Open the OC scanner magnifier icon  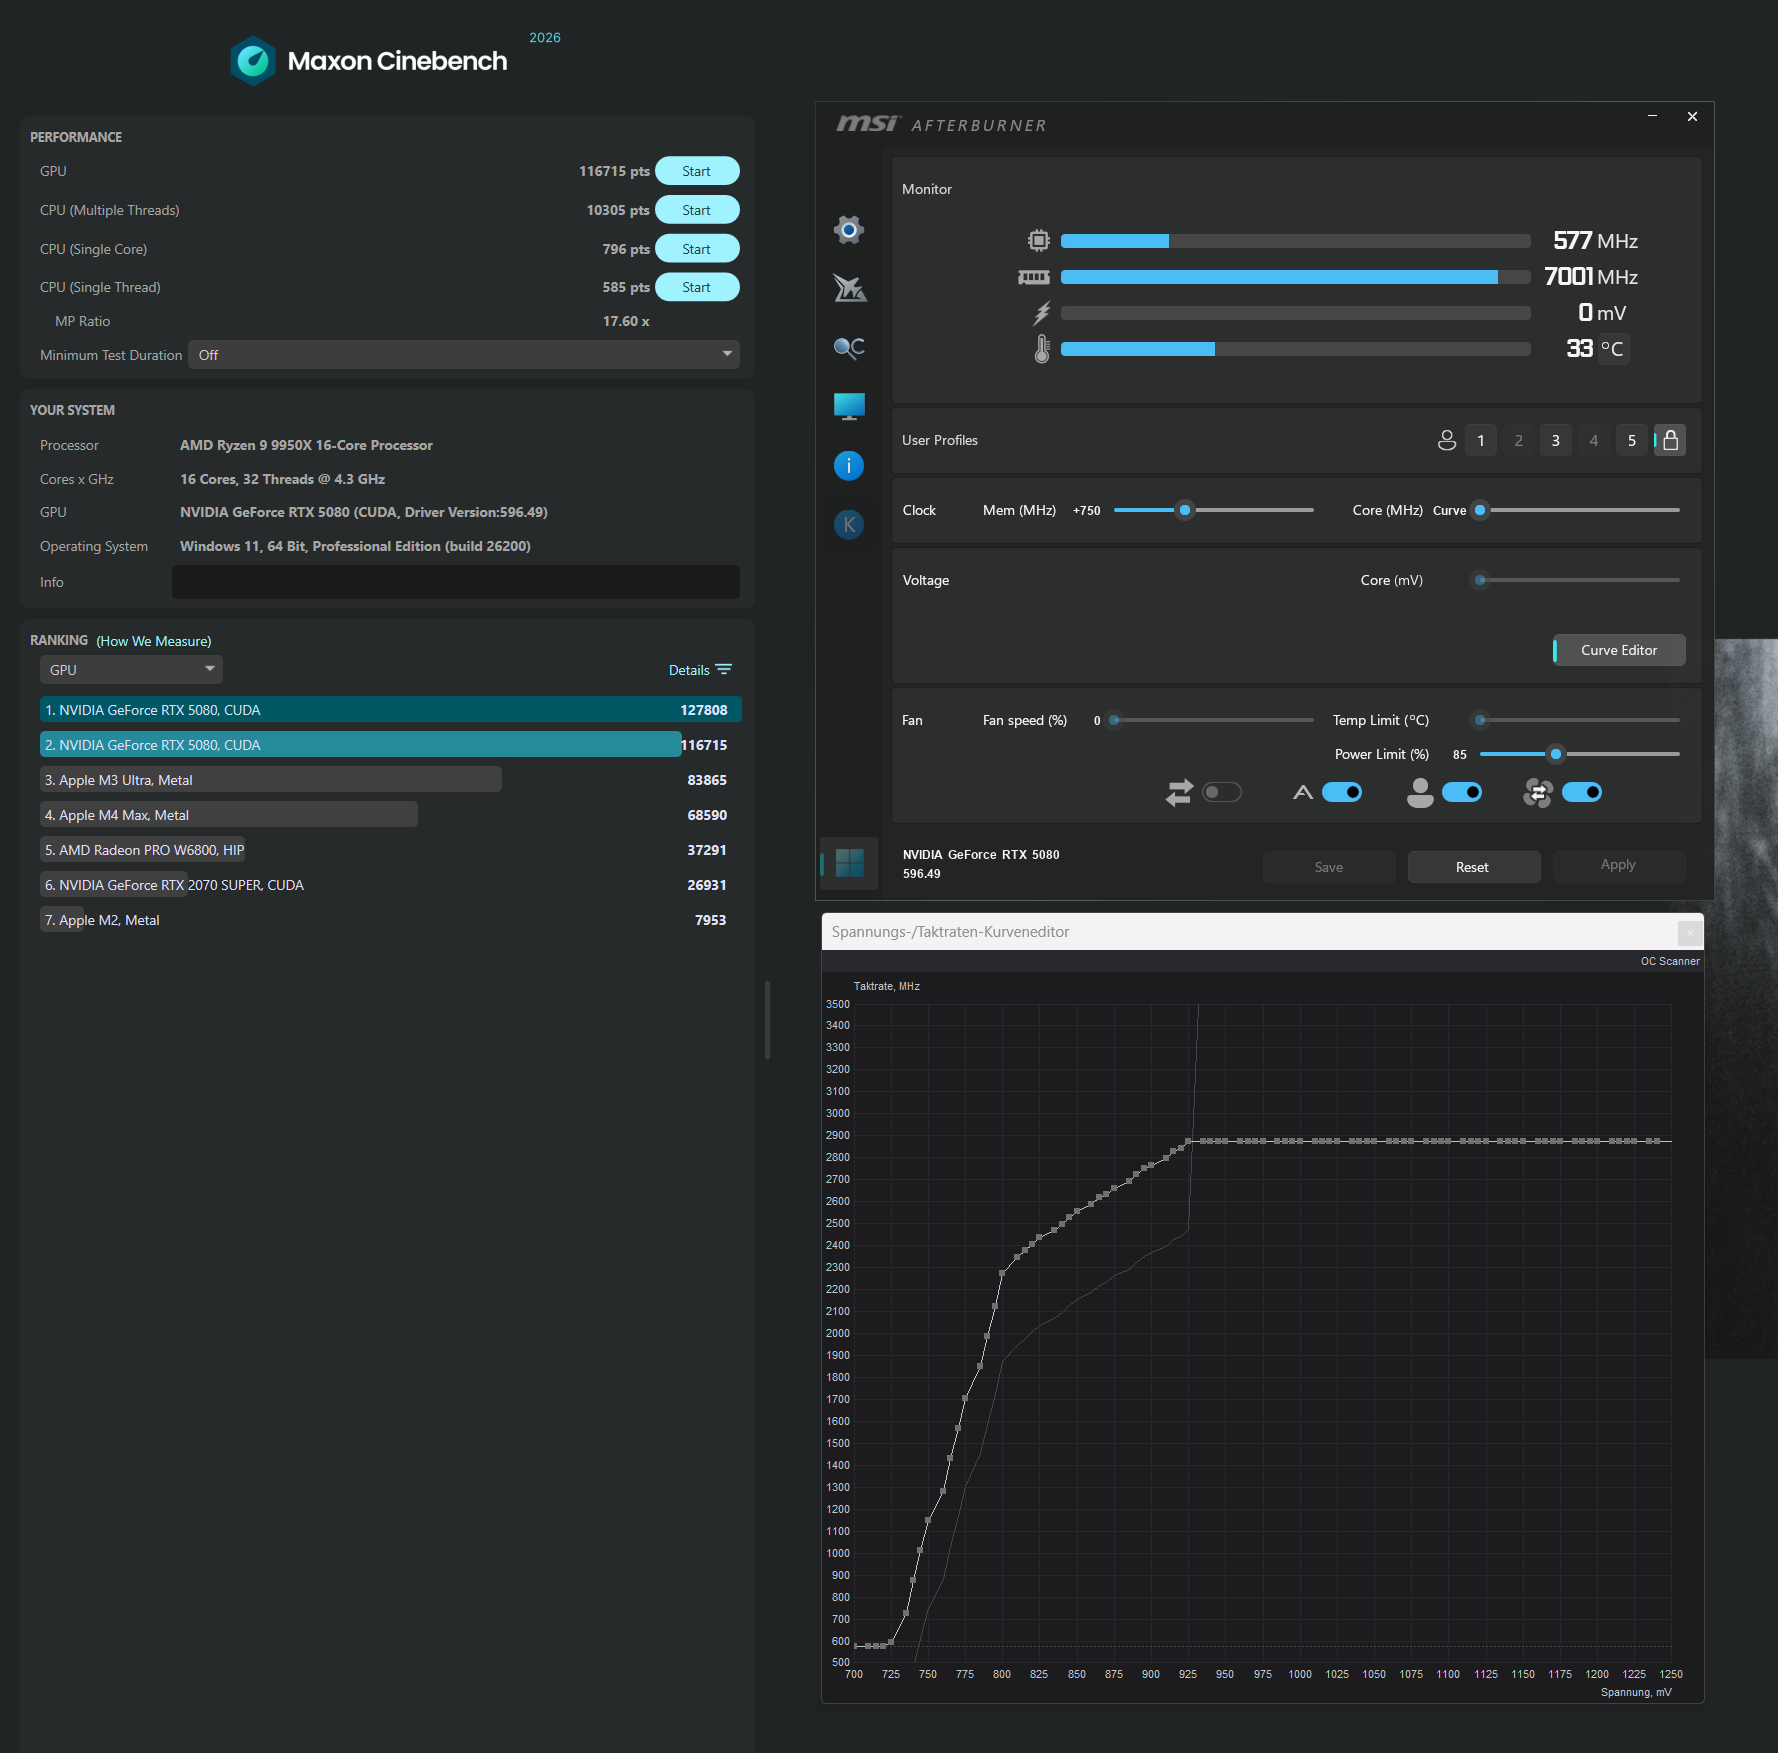[849, 347]
